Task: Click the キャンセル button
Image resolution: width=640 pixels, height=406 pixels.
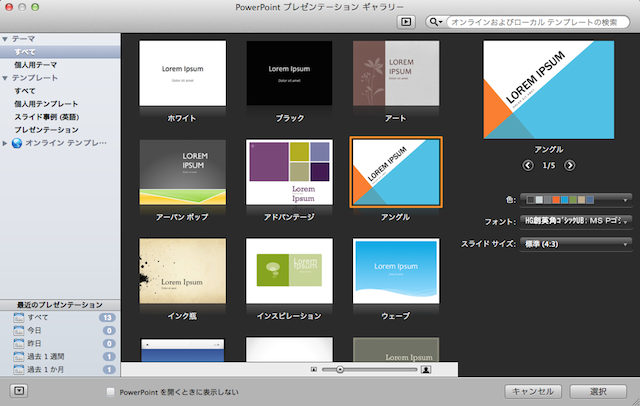Action: 533,391
